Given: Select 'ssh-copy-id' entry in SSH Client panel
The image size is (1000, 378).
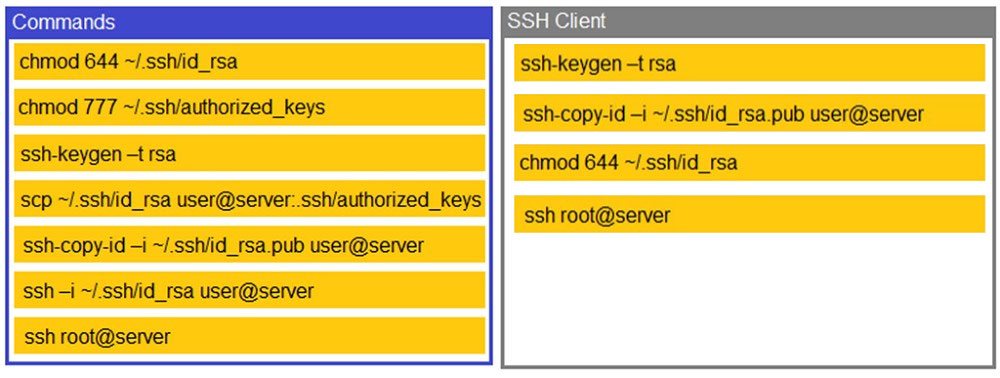Looking at the screenshot, I should 749,113.
